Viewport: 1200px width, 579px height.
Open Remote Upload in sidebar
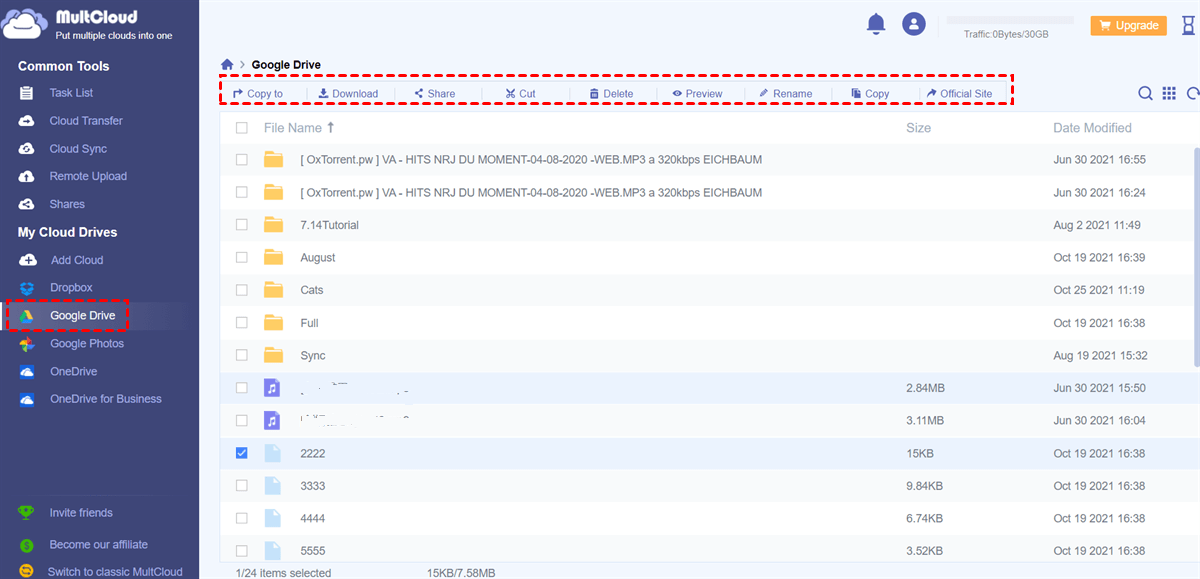coord(88,176)
